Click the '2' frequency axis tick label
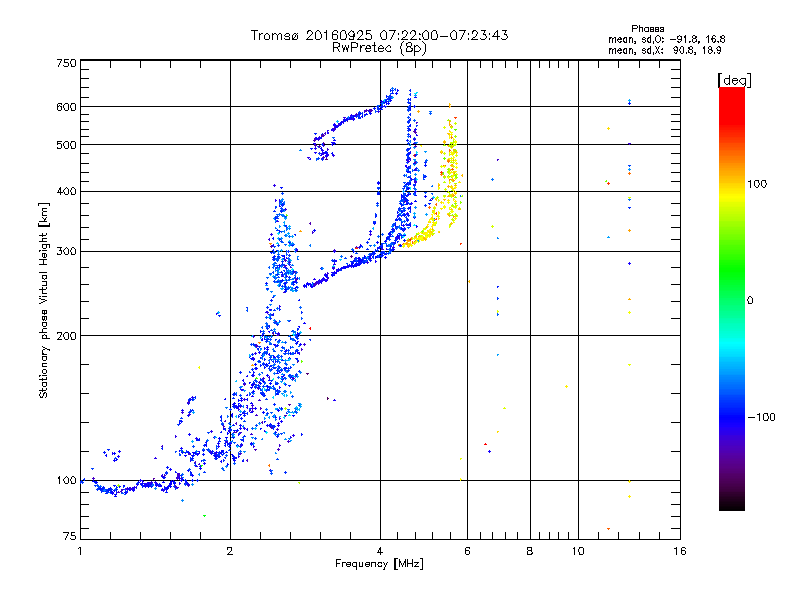Screen dimensions: 800x600 coord(230,551)
